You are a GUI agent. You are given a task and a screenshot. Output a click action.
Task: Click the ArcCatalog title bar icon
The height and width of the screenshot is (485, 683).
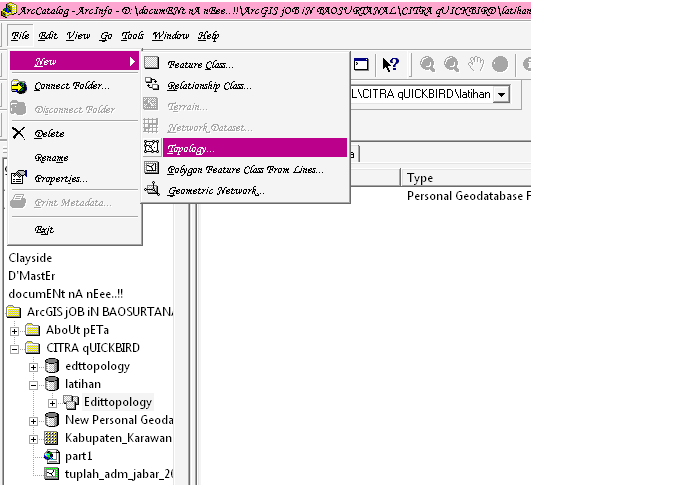pyautogui.click(x=8, y=10)
